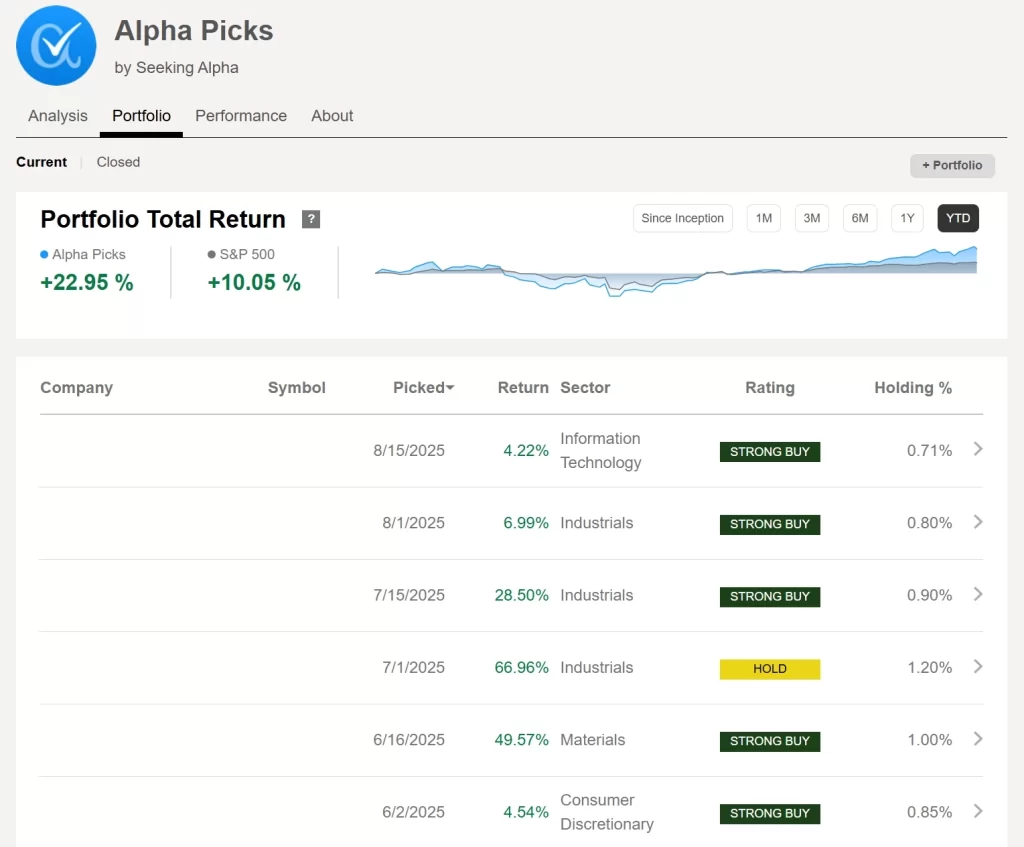
Task: Open the Analysis tab
Action: tap(58, 116)
